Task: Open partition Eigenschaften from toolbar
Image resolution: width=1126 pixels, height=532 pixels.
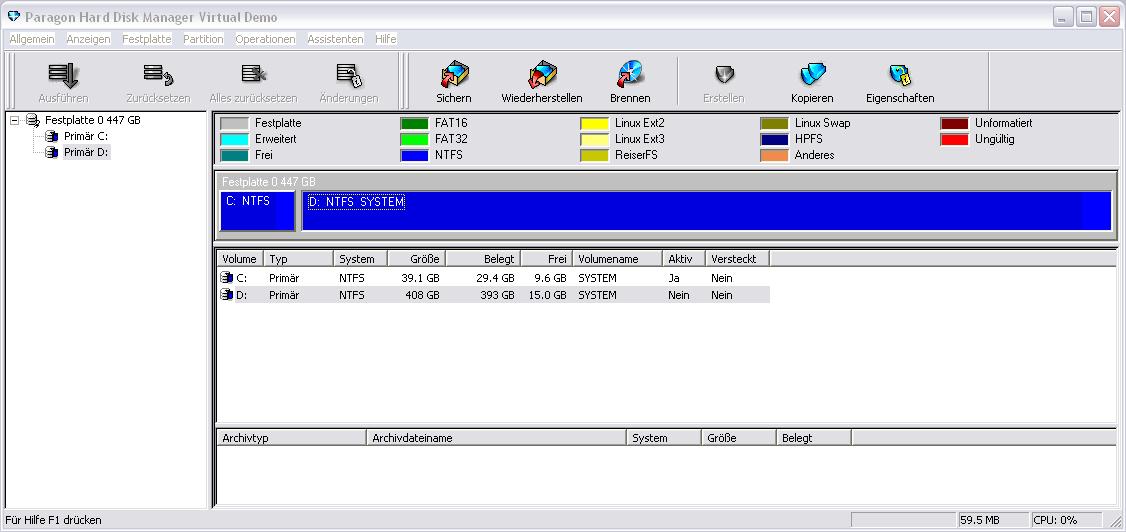Action: click(x=900, y=75)
